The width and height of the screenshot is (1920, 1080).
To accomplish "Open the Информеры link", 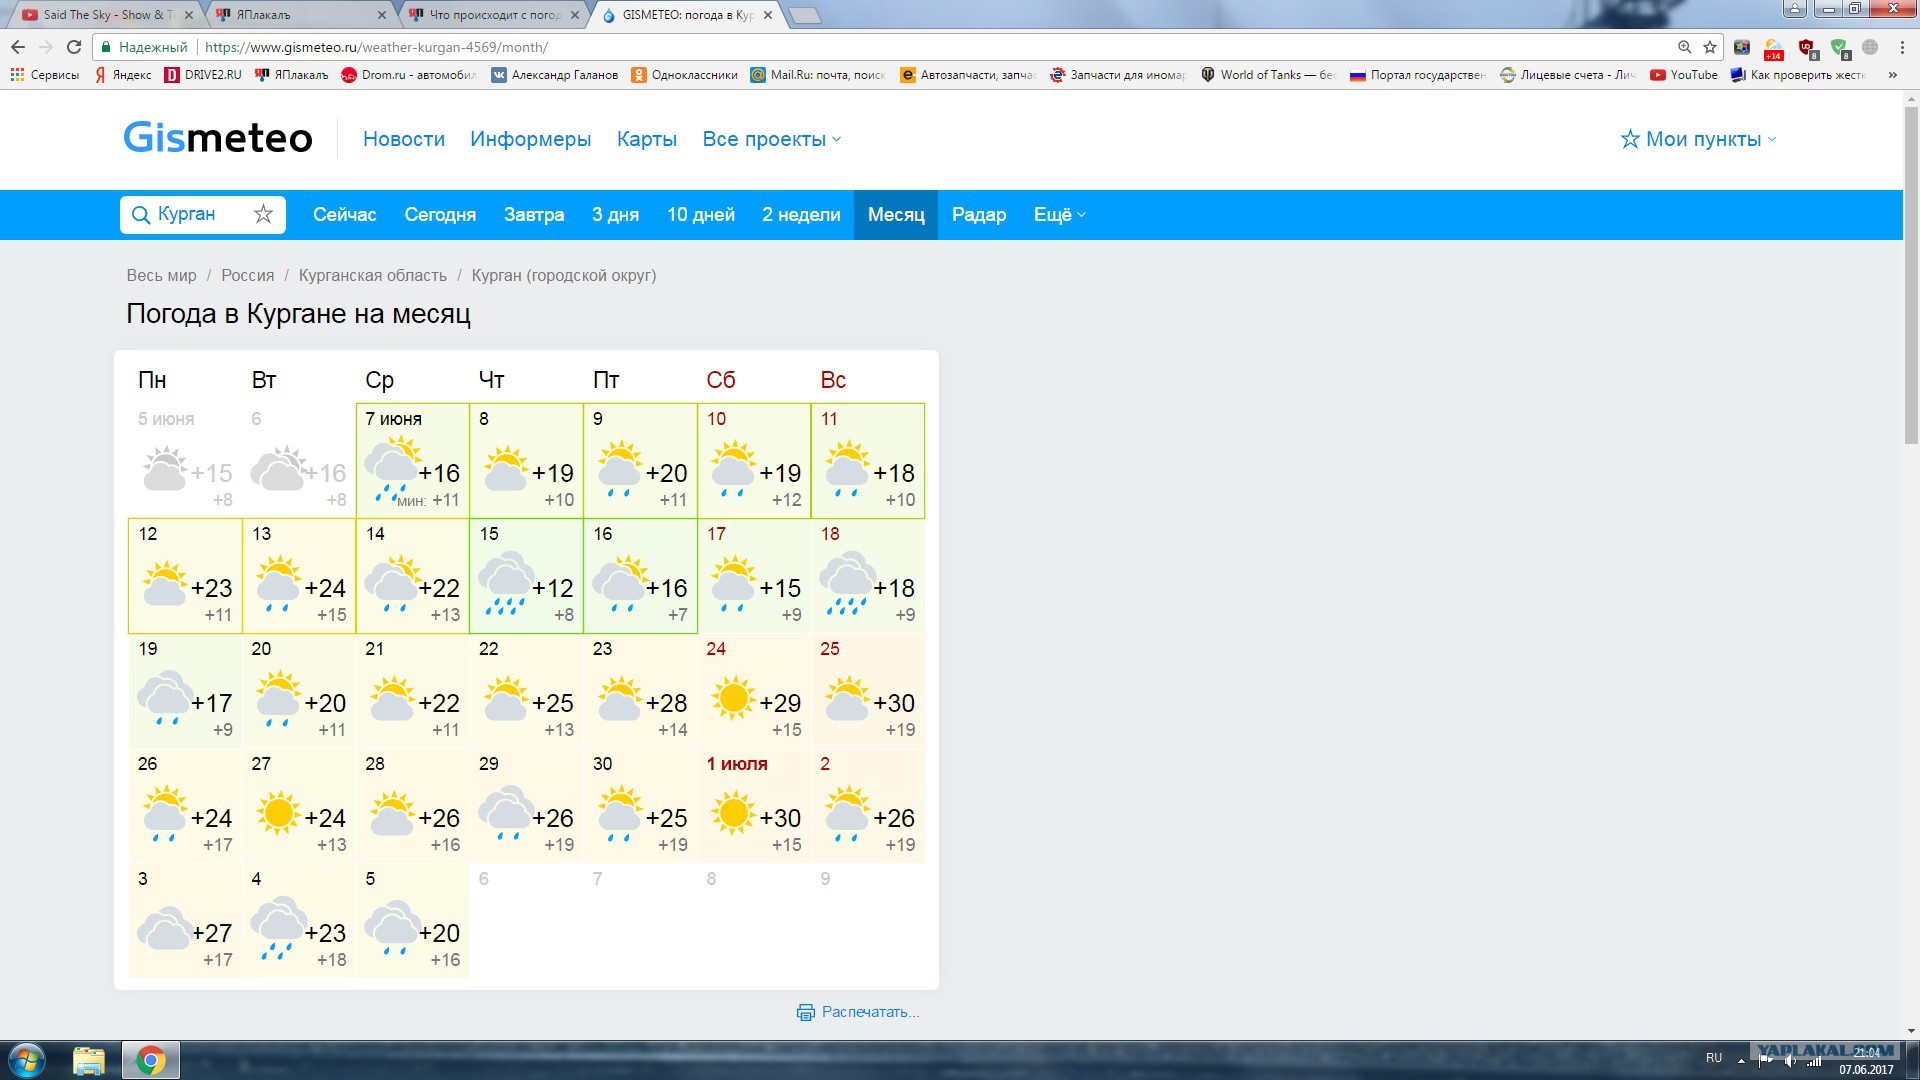I will (x=531, y=139).
